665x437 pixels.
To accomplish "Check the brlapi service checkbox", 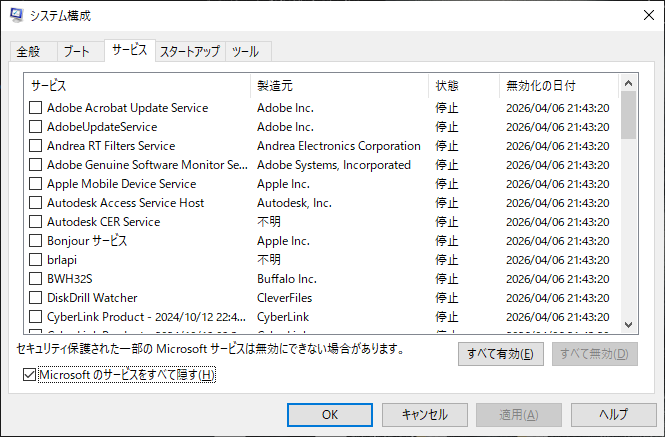I will click(36, 260).
